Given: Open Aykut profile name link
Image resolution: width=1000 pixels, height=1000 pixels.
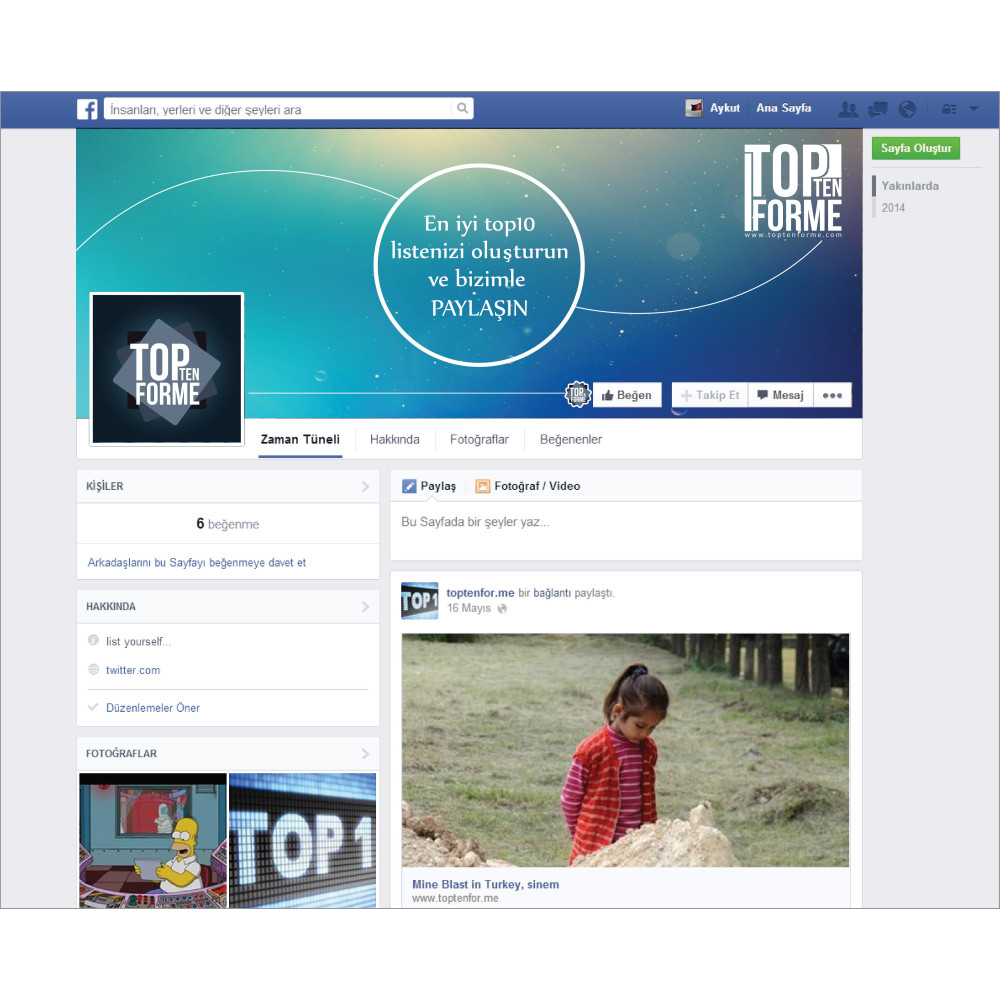Looking at the screenshot, I should (725, 108).
